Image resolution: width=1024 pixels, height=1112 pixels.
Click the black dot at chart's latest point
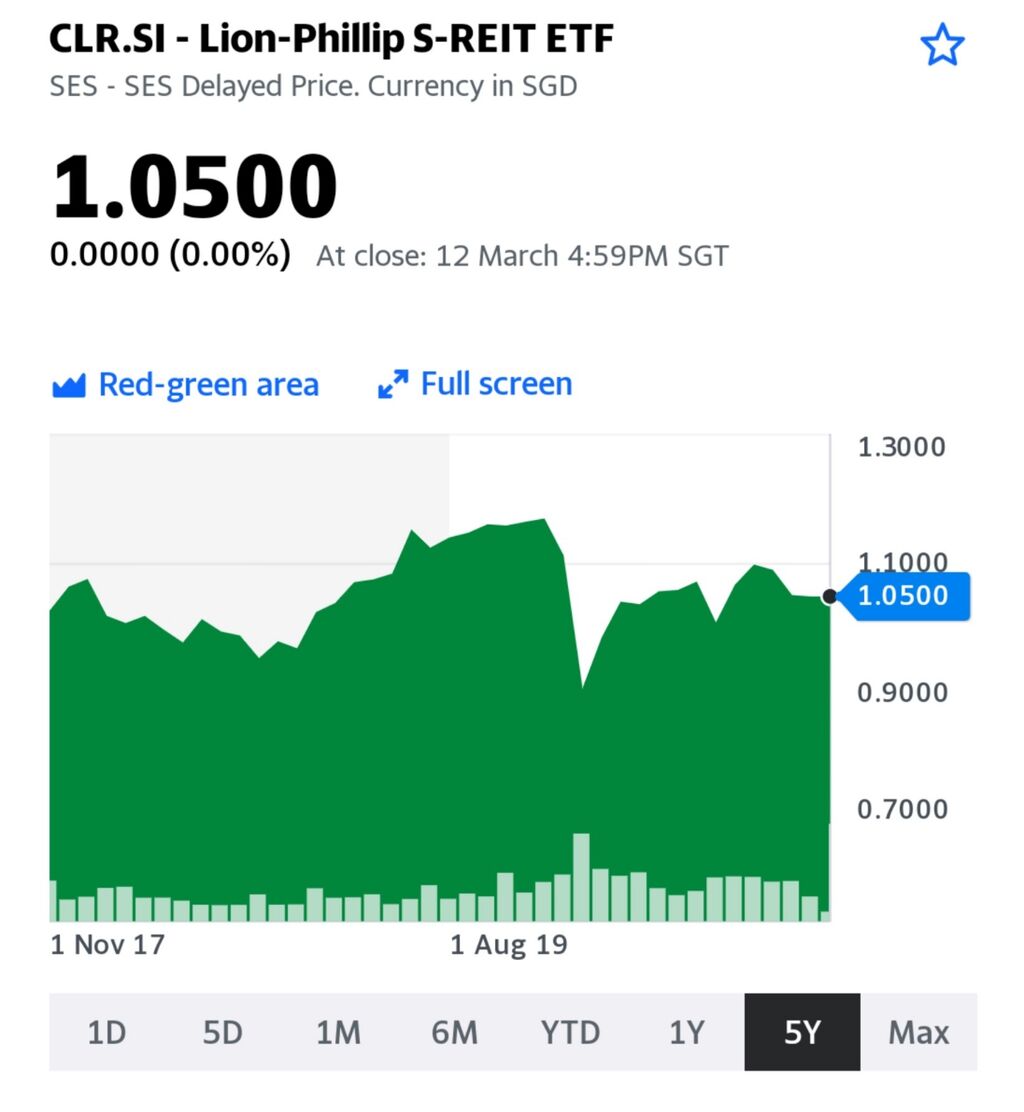click(x=829, y=596)
